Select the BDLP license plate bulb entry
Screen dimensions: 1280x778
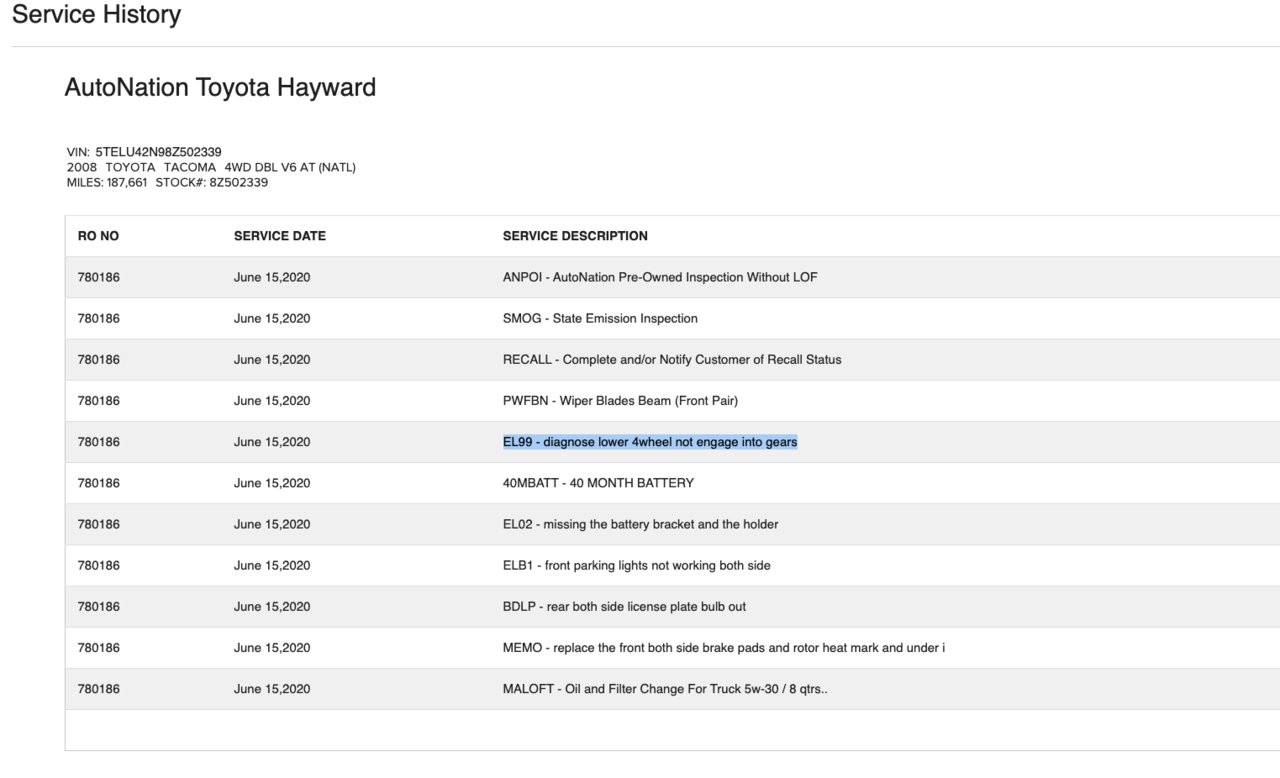tap(624, 606)
